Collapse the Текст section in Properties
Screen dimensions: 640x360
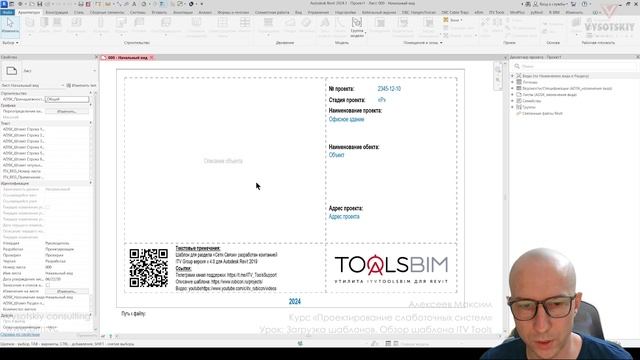click(91, 123)
